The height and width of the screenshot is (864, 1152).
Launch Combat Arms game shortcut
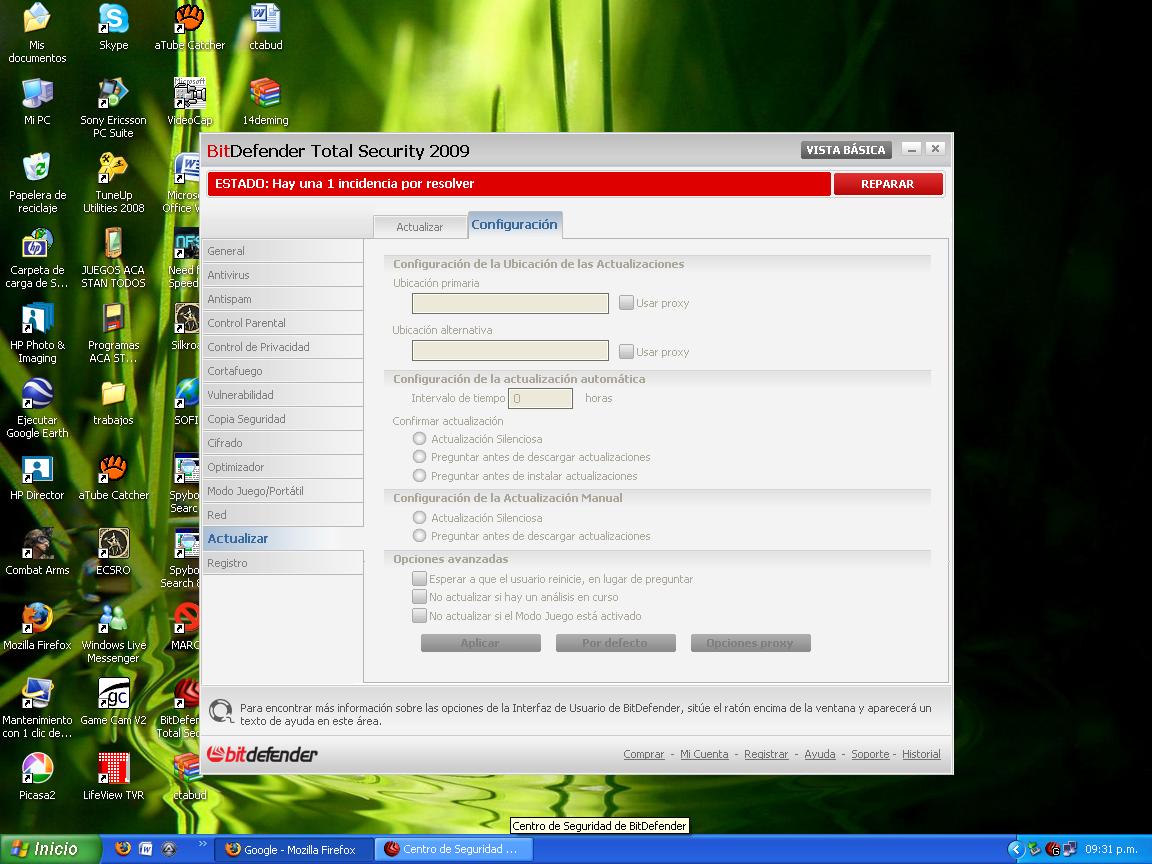click(x=37, y=551)
